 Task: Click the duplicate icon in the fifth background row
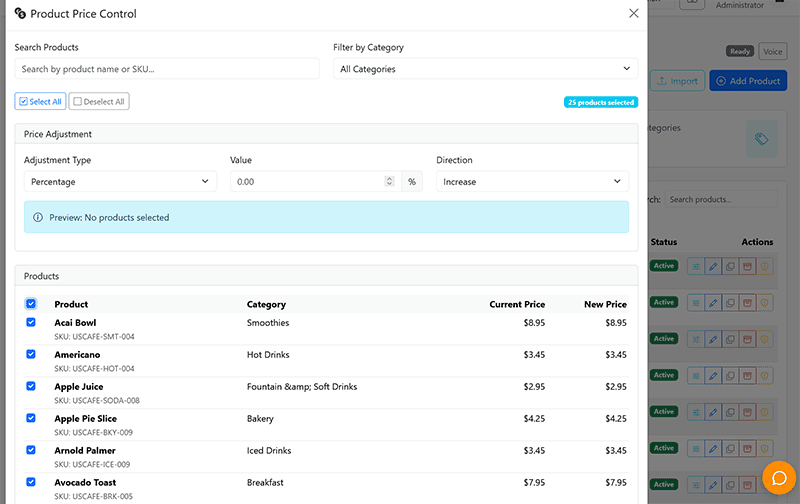tap(730, 412)
